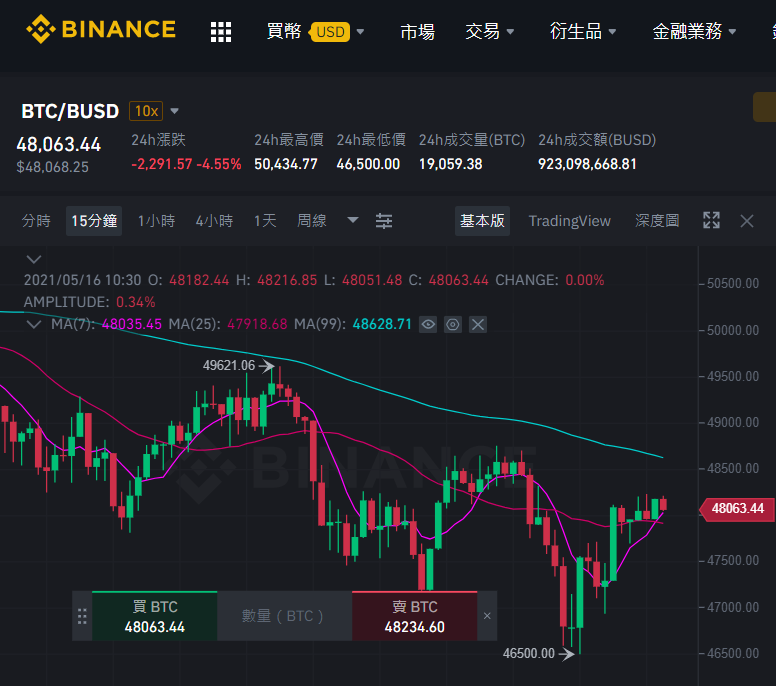Viewport: 776px width, 686px height.
Task: Switch to 周線 interval
Action: [312, 221]
